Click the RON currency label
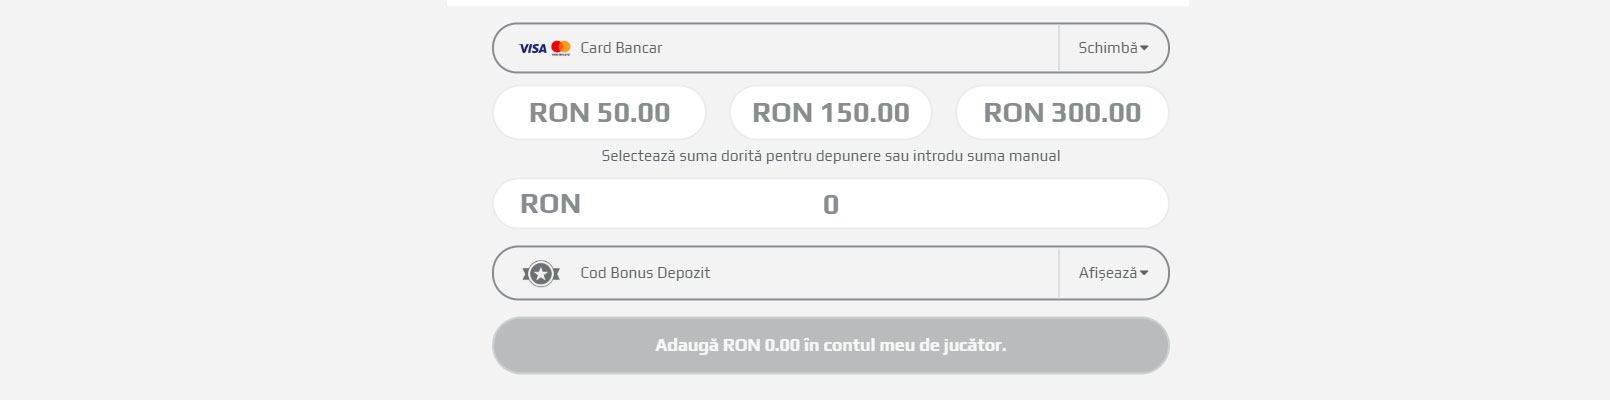Screen dimensions: 1610x400 click(x=550, y=204)
